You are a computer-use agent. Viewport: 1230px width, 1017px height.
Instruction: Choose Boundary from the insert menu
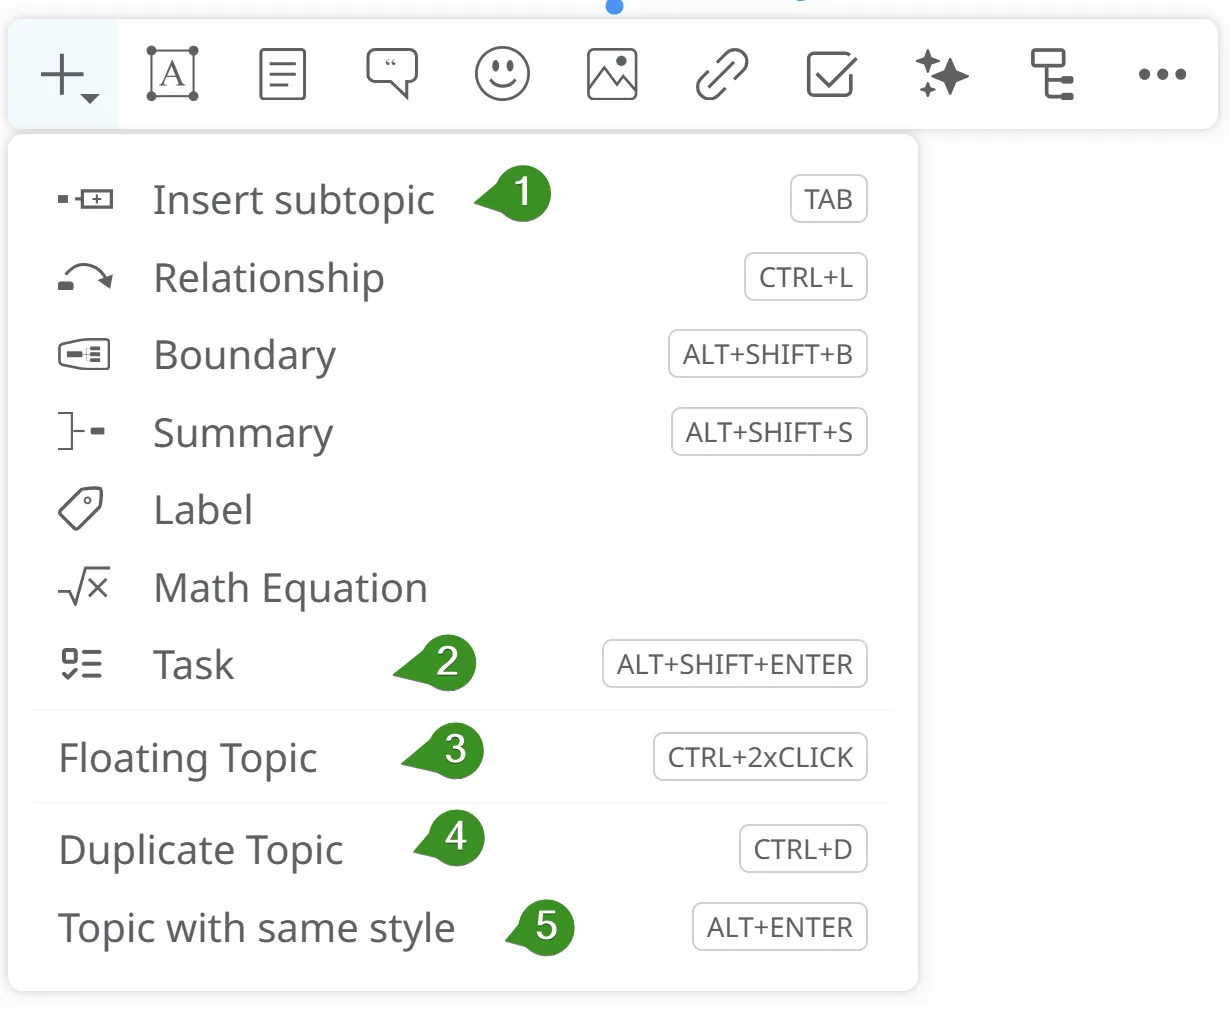[245, 355]
